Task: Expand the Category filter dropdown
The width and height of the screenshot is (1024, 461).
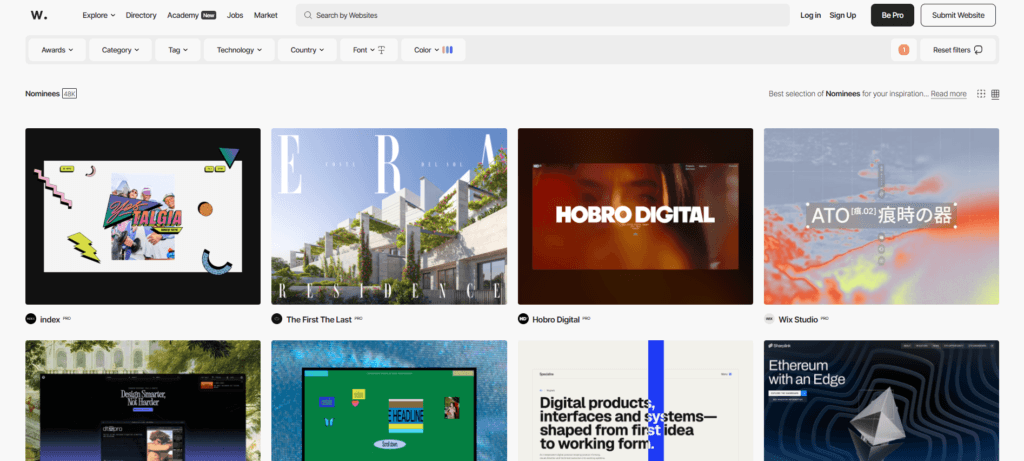Action: [120, 50]
